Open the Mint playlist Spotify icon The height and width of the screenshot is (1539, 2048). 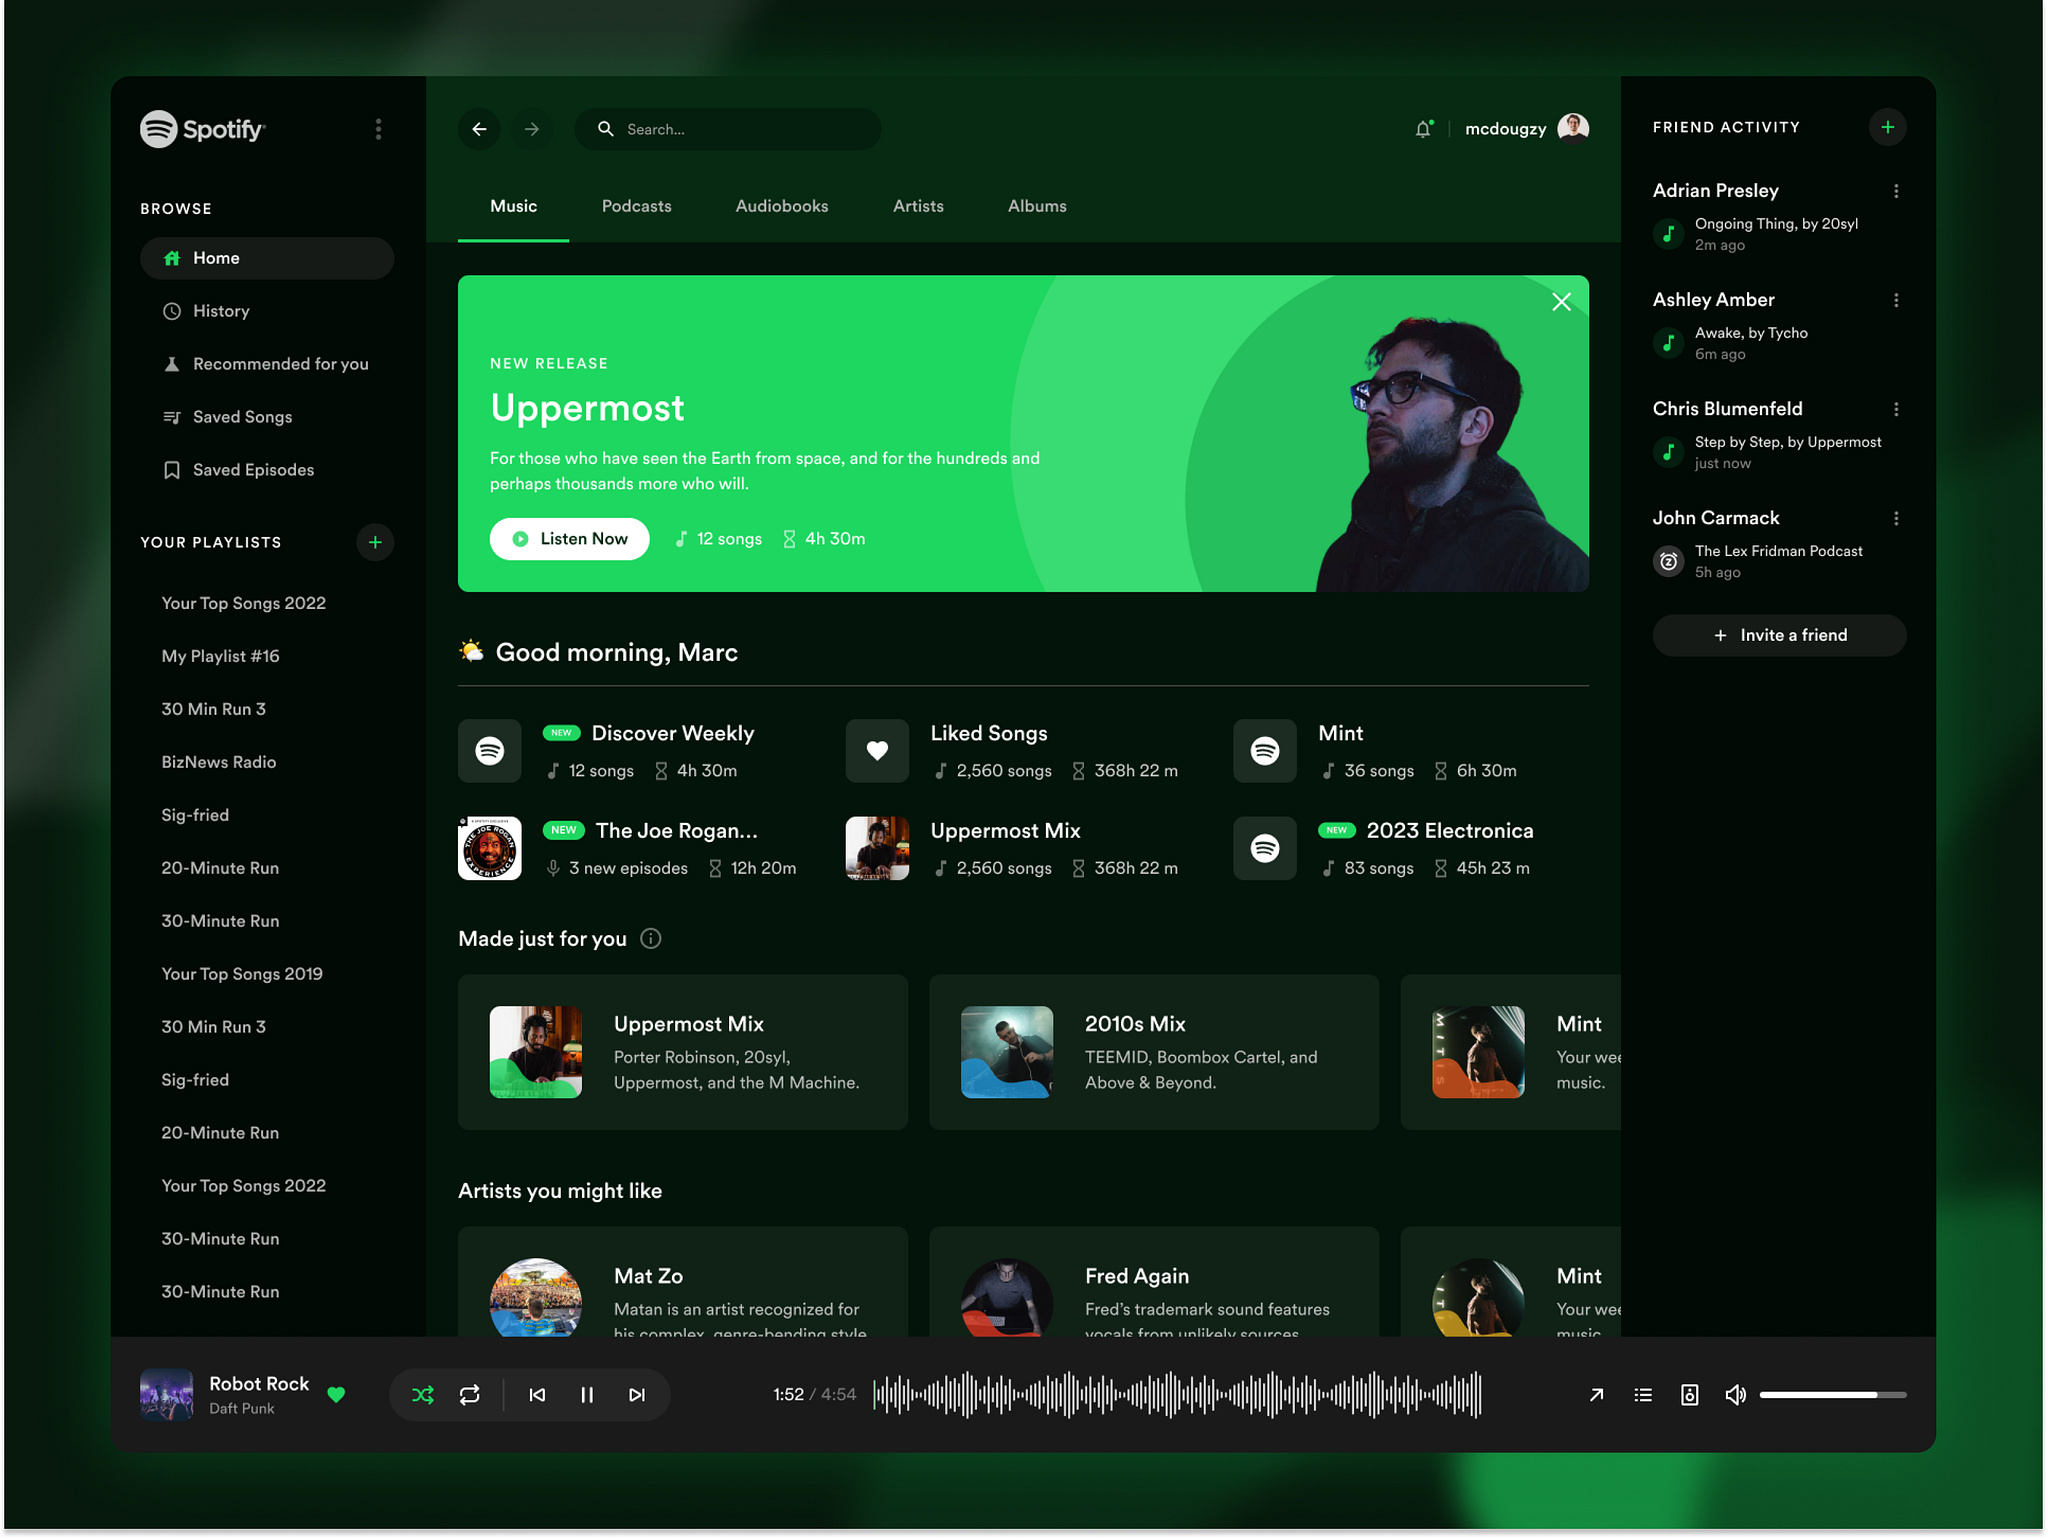point(1265,751)
